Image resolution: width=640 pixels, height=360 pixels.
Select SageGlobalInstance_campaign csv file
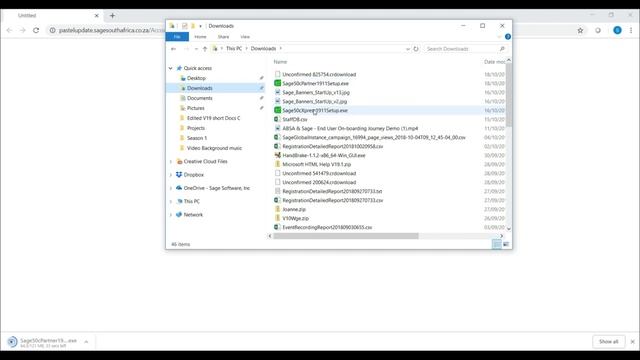pyautogui.click(x=374, y=137)
